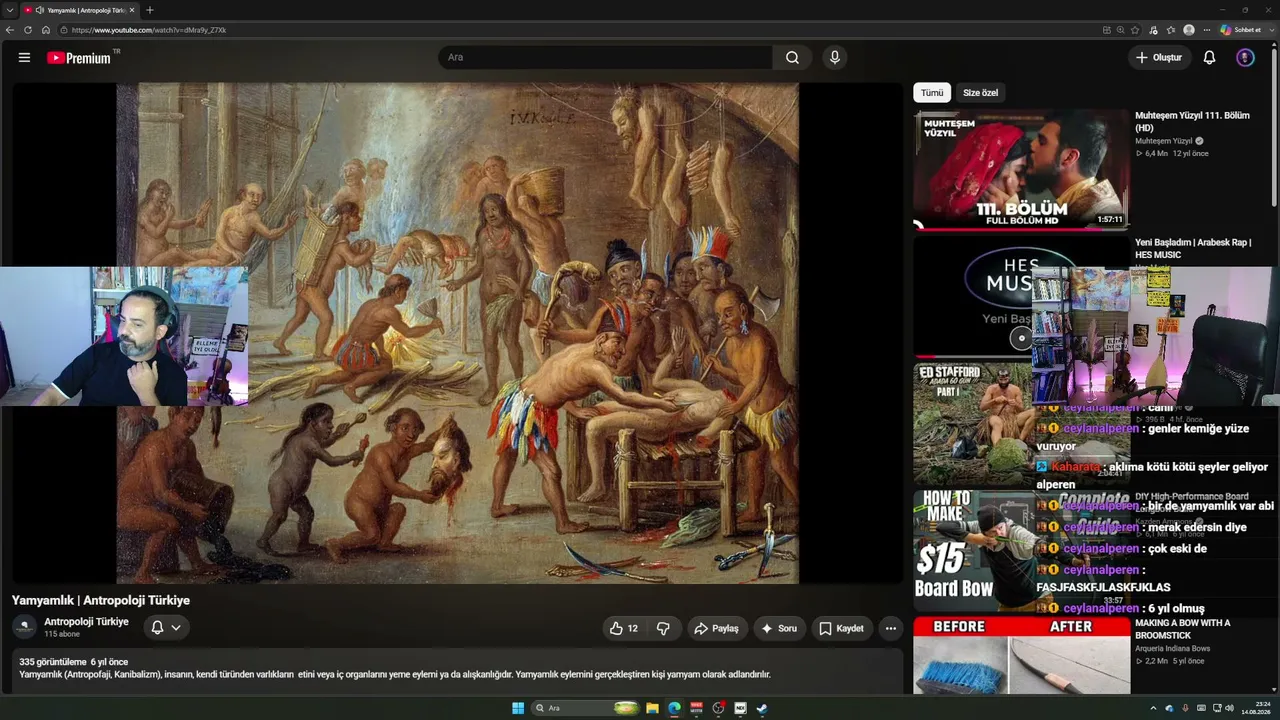The width and height of the screenshot is (1280, 720).
Task: Open more actions for the video
Action: (891, 628)
